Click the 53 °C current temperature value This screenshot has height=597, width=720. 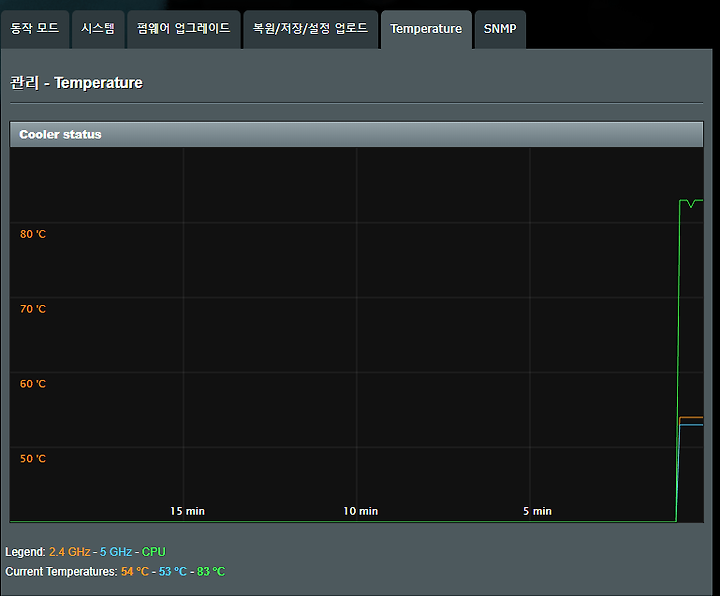(x=173, y=572)
